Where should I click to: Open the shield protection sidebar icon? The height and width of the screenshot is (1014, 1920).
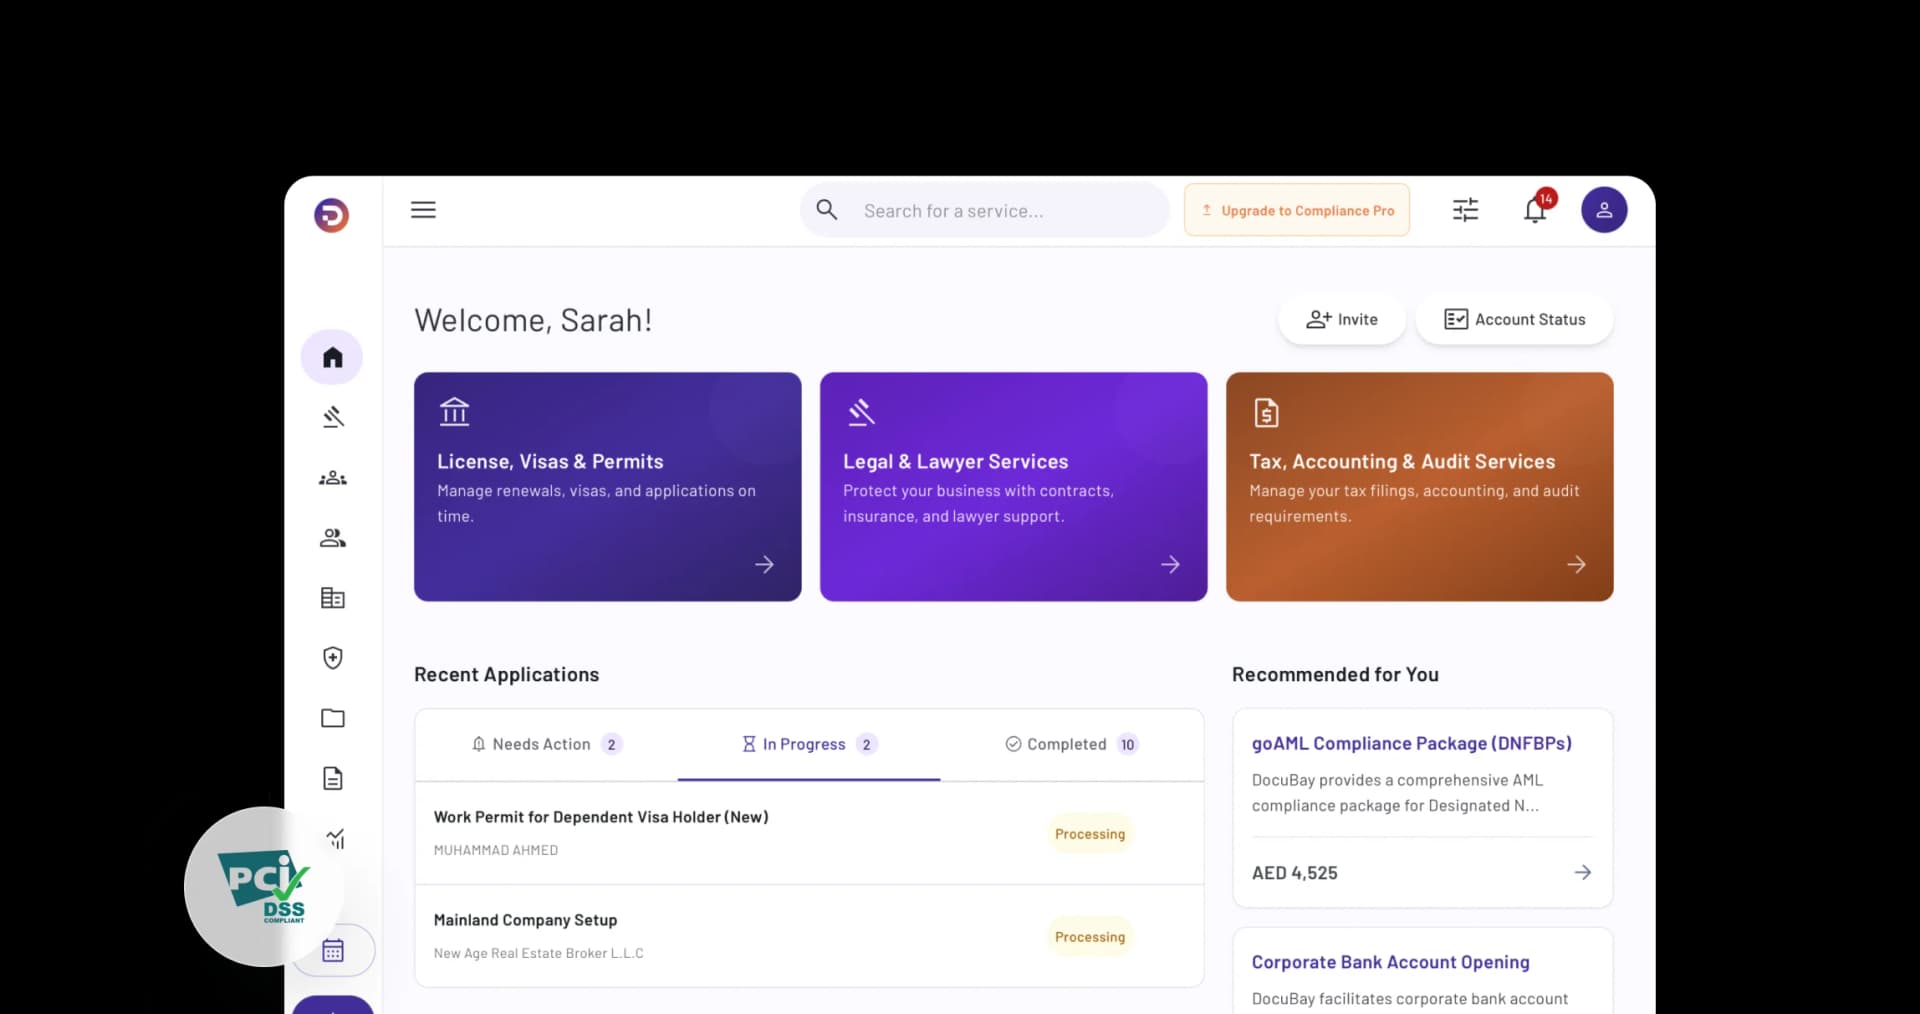(x=333, y=658)
